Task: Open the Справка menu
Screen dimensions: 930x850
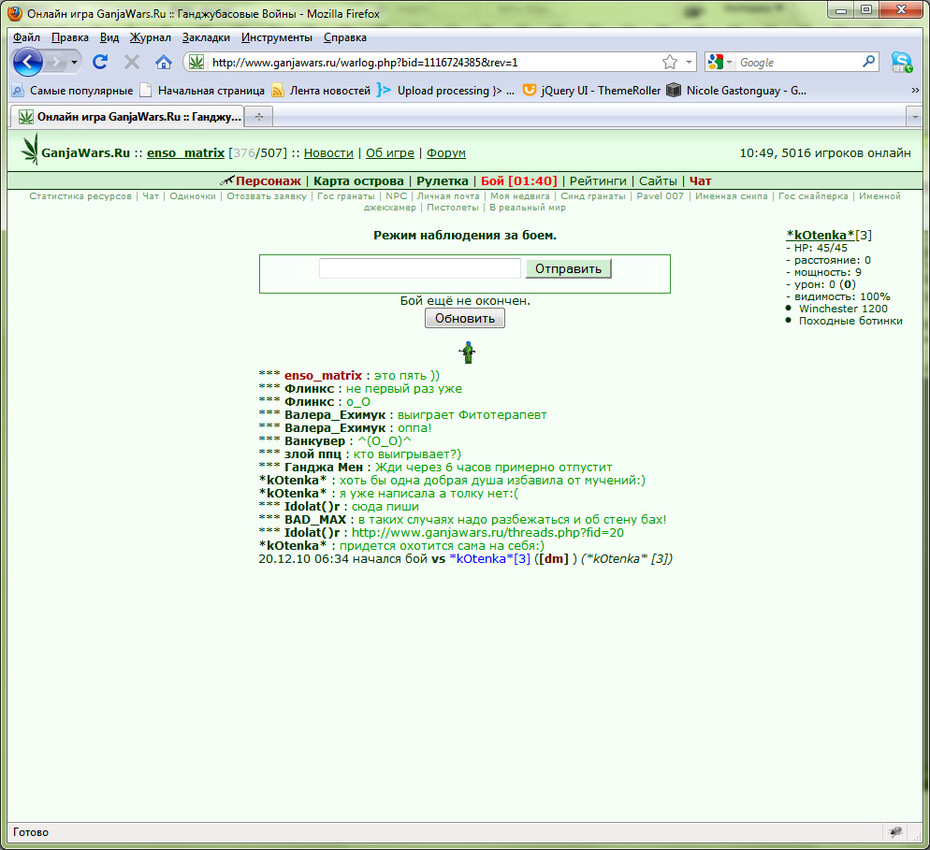Action: coord(345,37)
